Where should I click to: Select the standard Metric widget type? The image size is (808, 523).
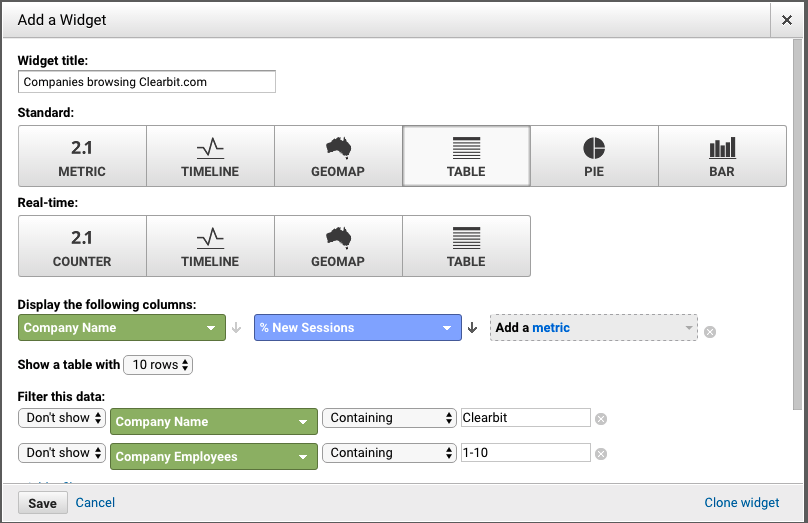pyautogui.click(x=82, y=156)
